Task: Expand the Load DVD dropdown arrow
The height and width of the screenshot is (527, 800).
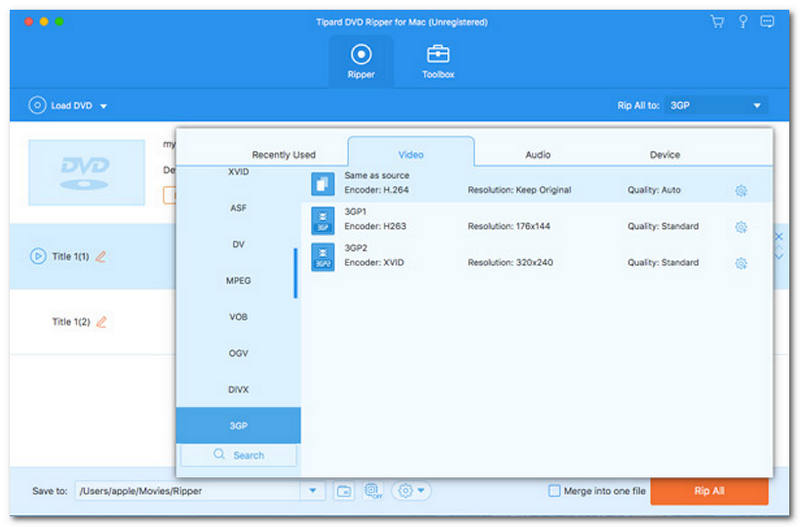Action: [104, 106]
